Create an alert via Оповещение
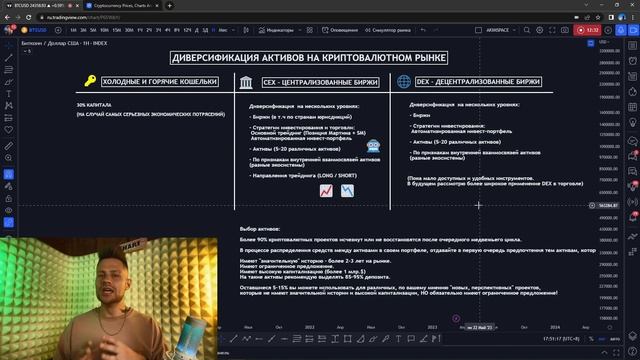Viewport: 640px width, 360px height. 340,30
